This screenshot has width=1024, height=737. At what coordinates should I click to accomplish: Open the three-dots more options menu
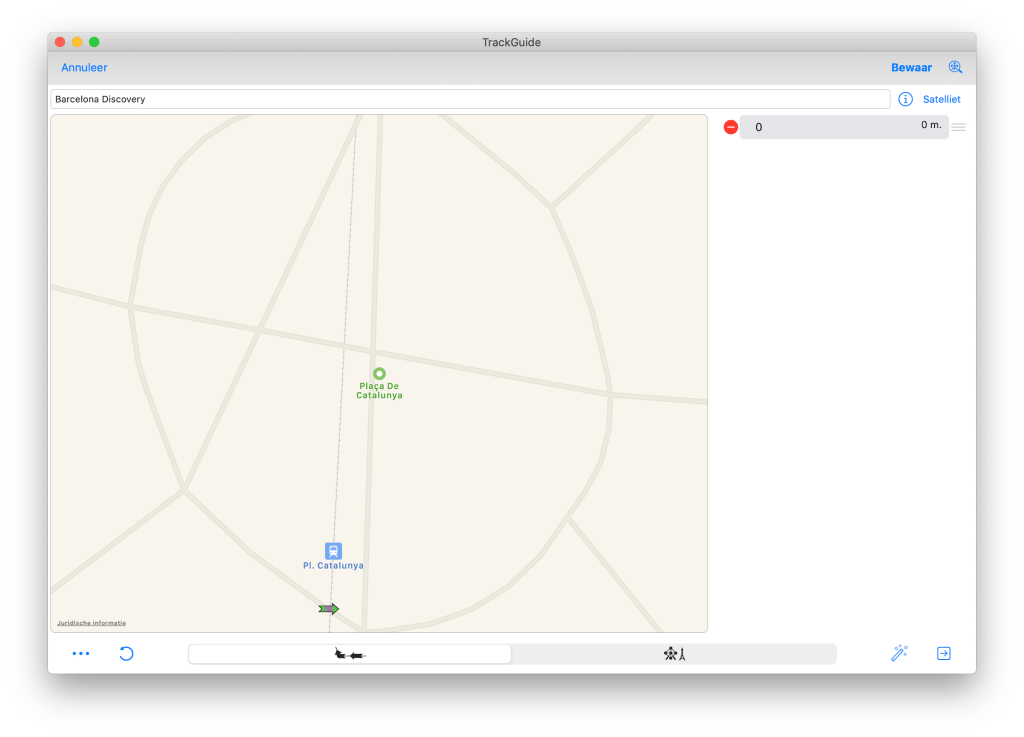point(81,654)
